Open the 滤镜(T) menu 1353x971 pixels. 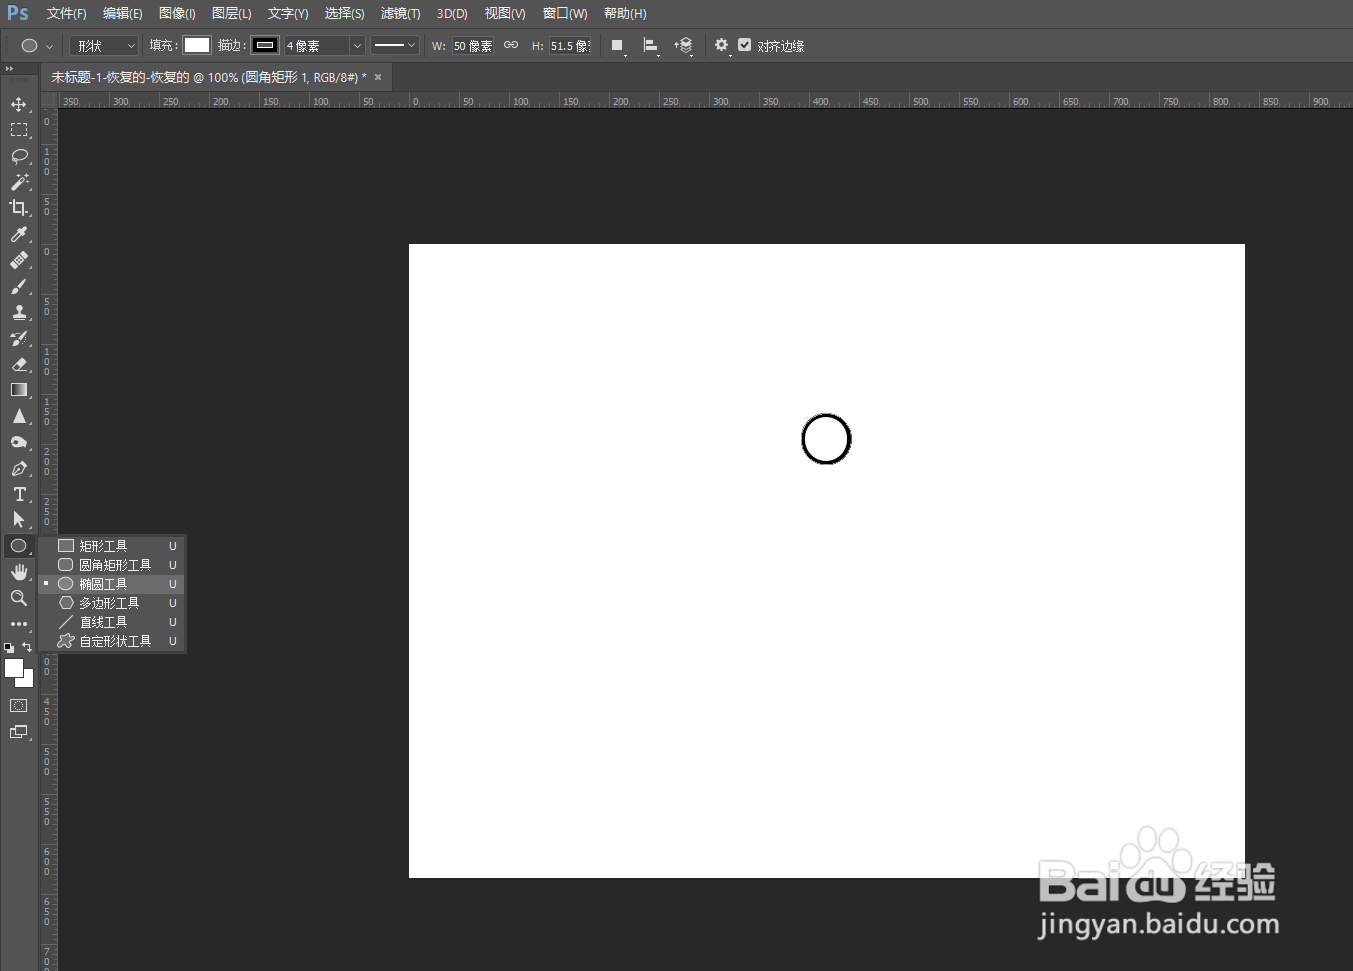click(400, 14)
